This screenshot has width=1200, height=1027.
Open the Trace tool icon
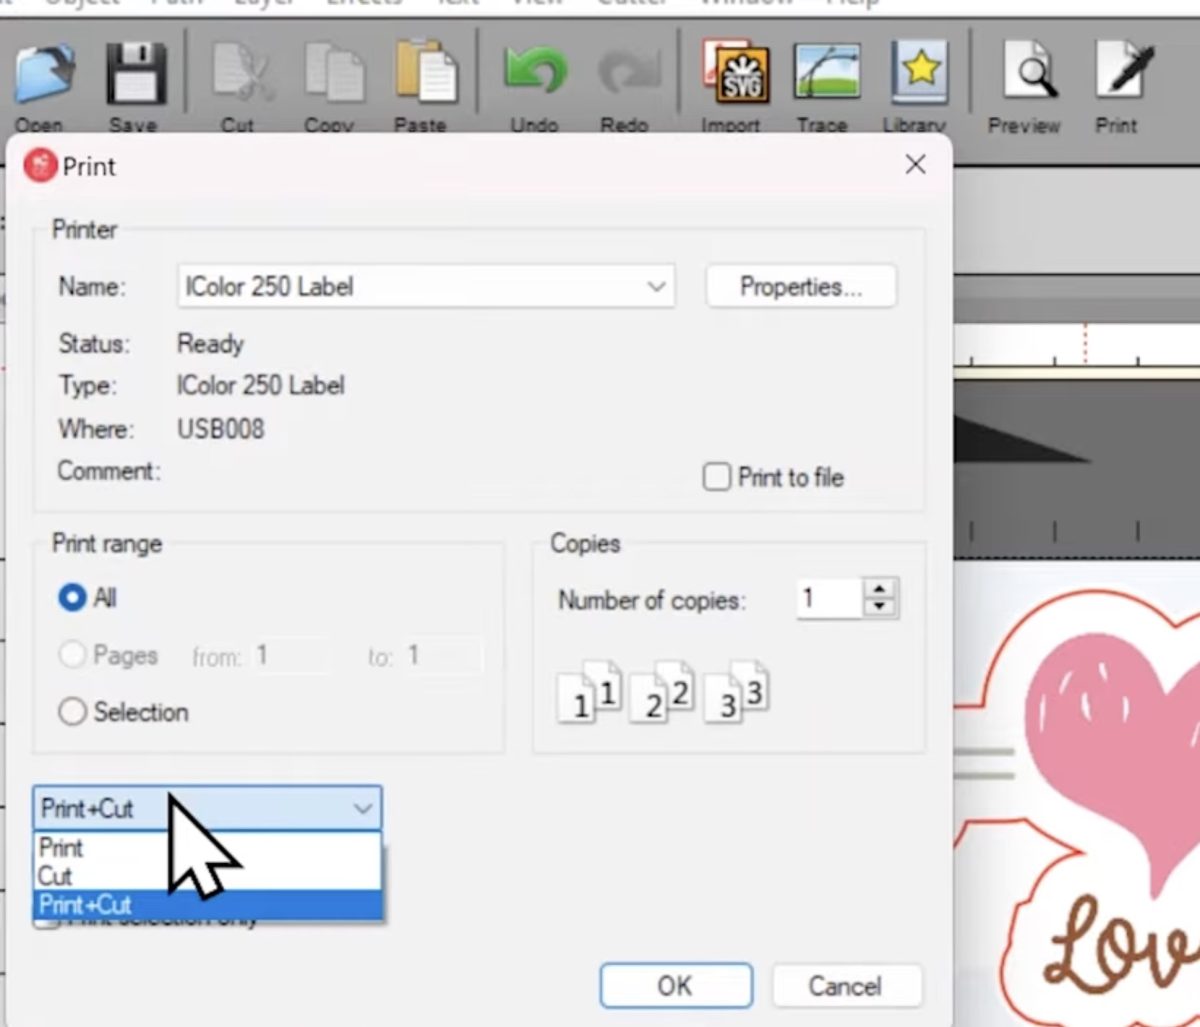[x=827, y=72]
